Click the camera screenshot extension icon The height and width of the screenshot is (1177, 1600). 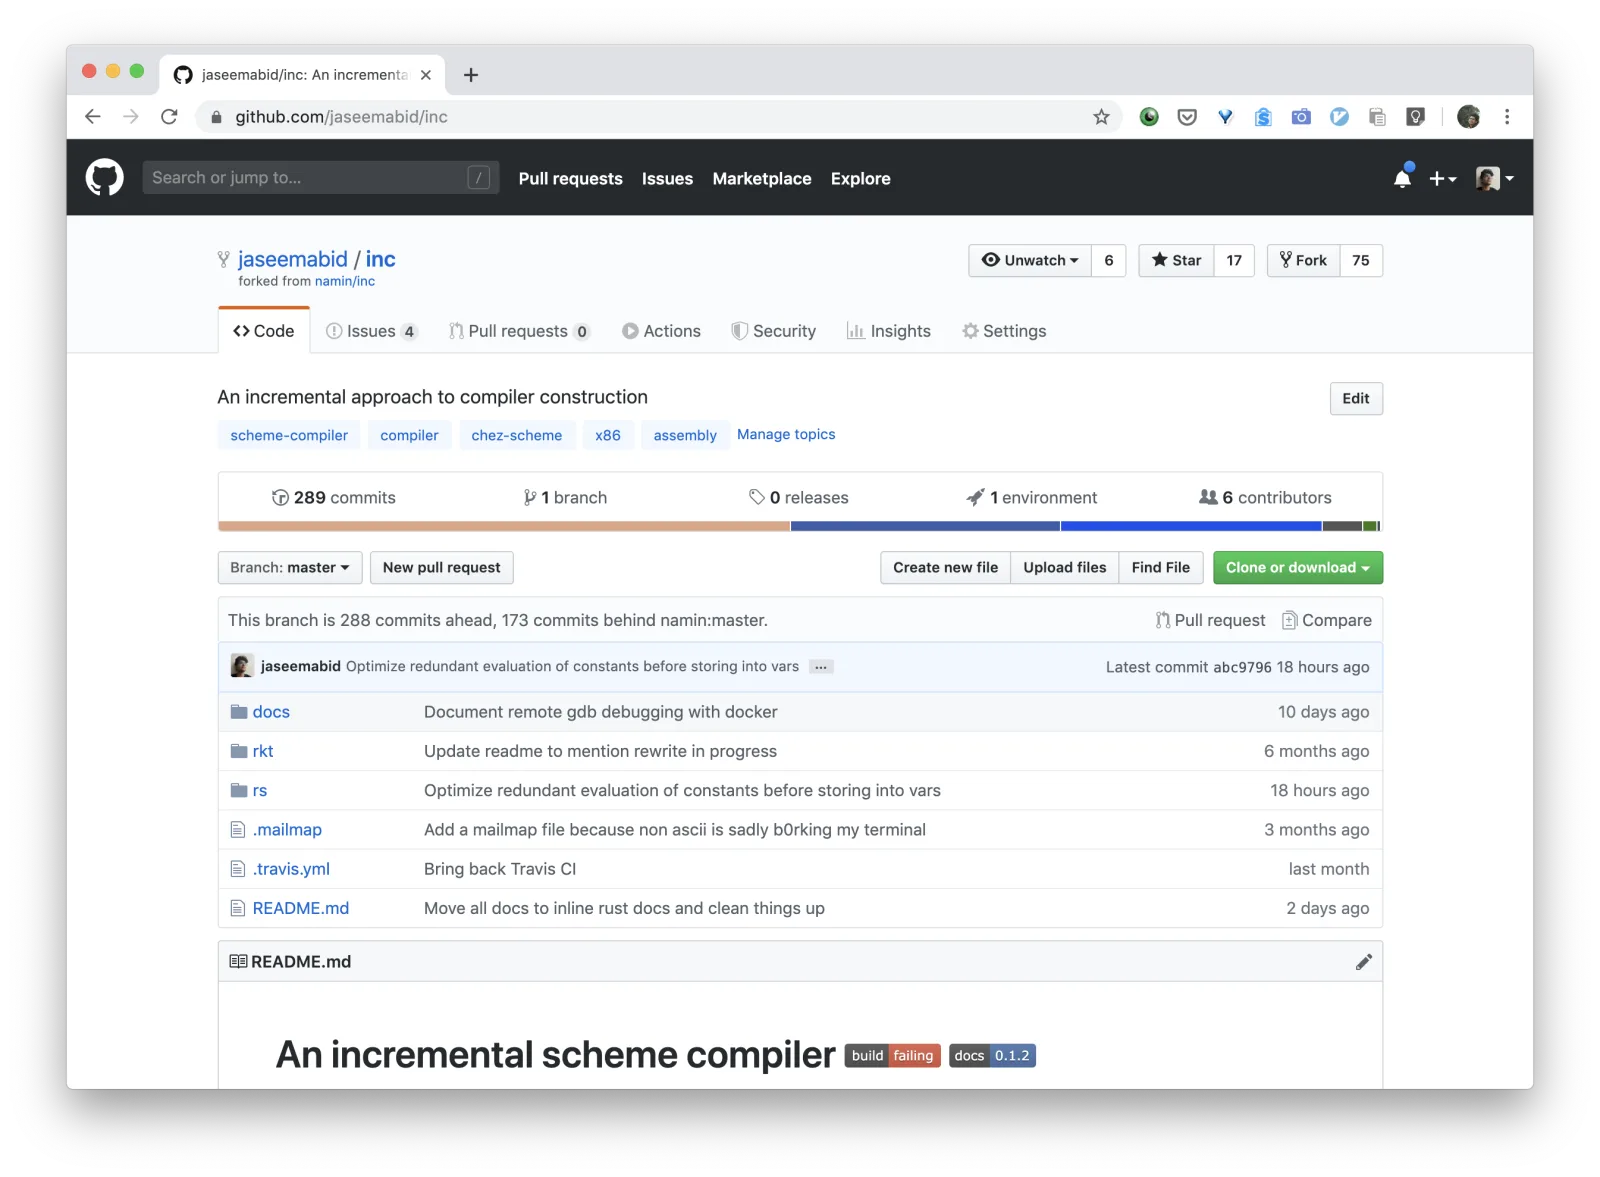pyautogui.click(x=1301, y=117)
